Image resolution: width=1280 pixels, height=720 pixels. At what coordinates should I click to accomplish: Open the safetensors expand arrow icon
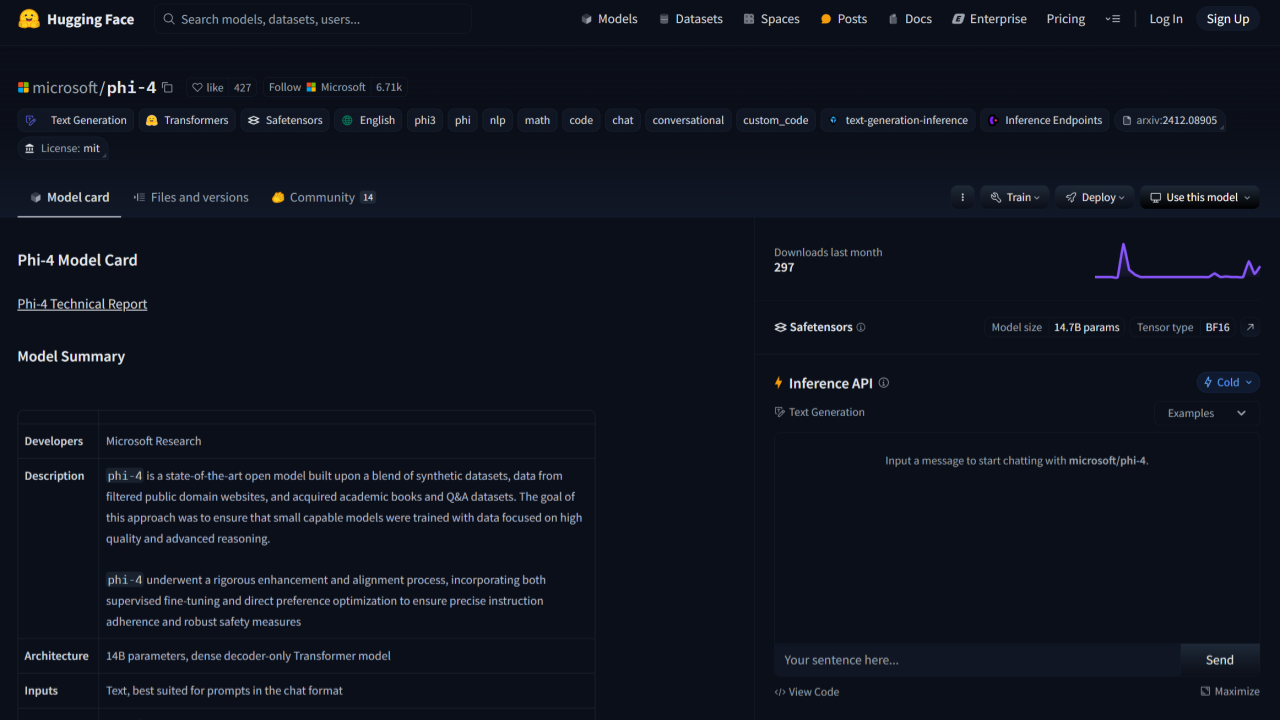[x=1249, y=327]
